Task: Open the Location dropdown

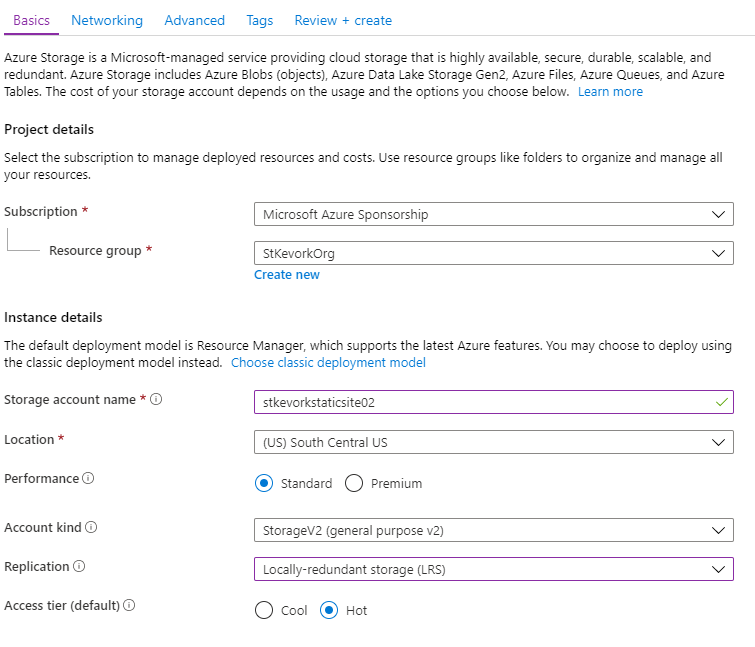Action: tap(494, 442)
